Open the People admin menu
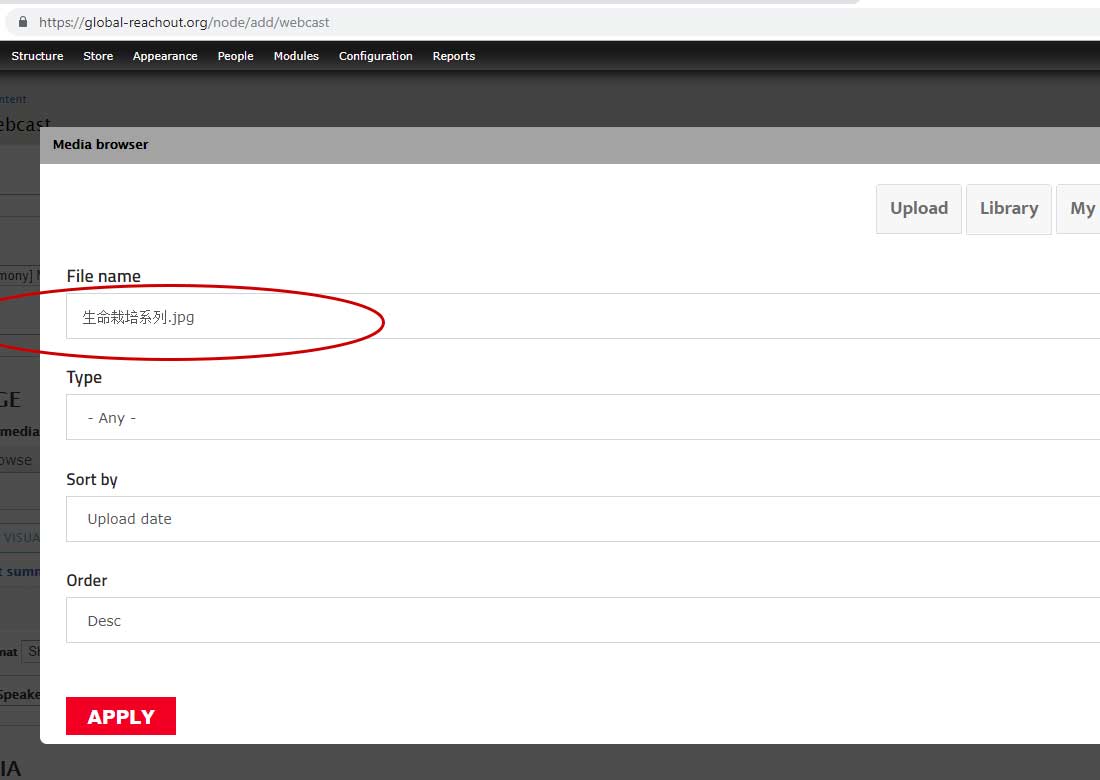Image resolution: width=1100 pixels, height=780 pixels. (x=235, y=56)
